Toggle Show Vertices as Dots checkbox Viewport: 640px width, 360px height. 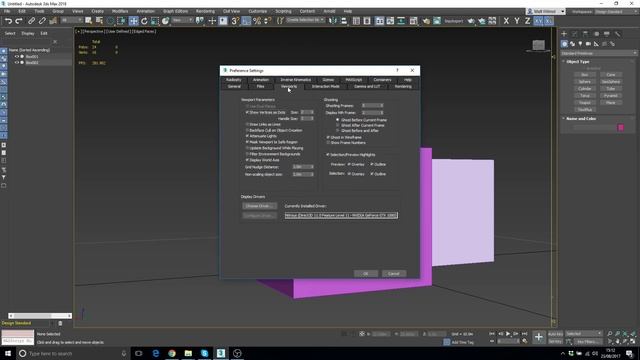pos(247,112)
